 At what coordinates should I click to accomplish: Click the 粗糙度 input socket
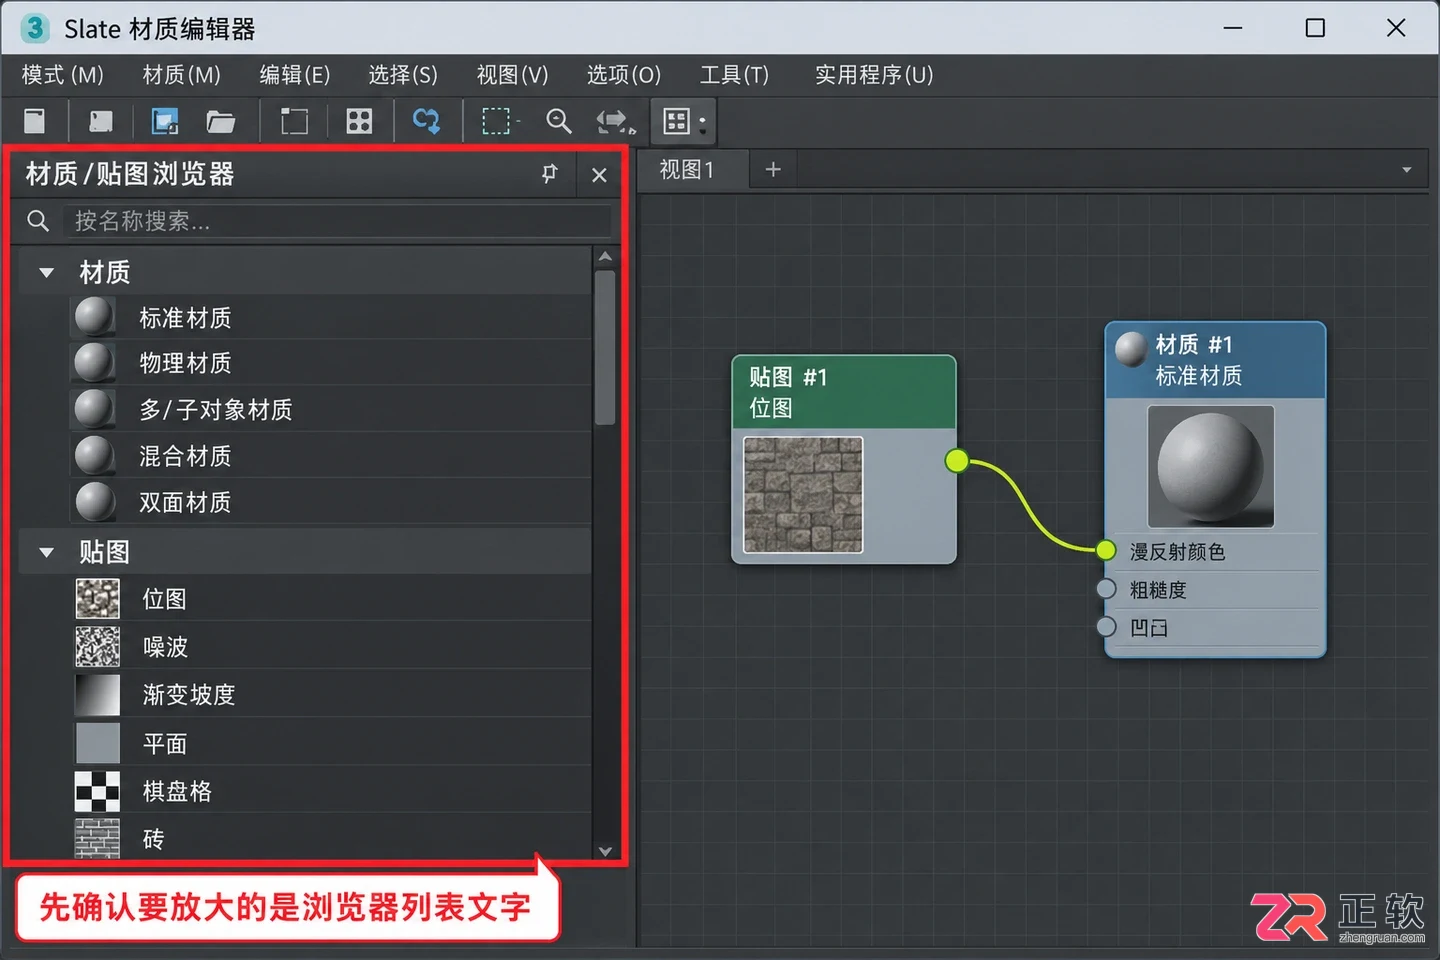(x=1106, y=588)
